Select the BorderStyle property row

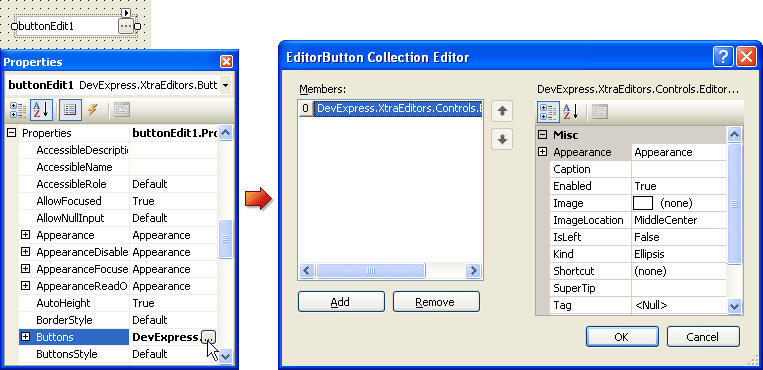pyautogui.click(x=118, y=320)
